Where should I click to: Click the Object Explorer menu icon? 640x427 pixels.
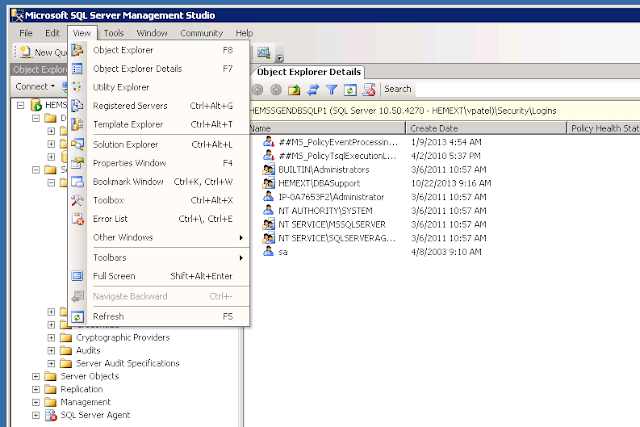pyautogui.click(x=77, y=50)
